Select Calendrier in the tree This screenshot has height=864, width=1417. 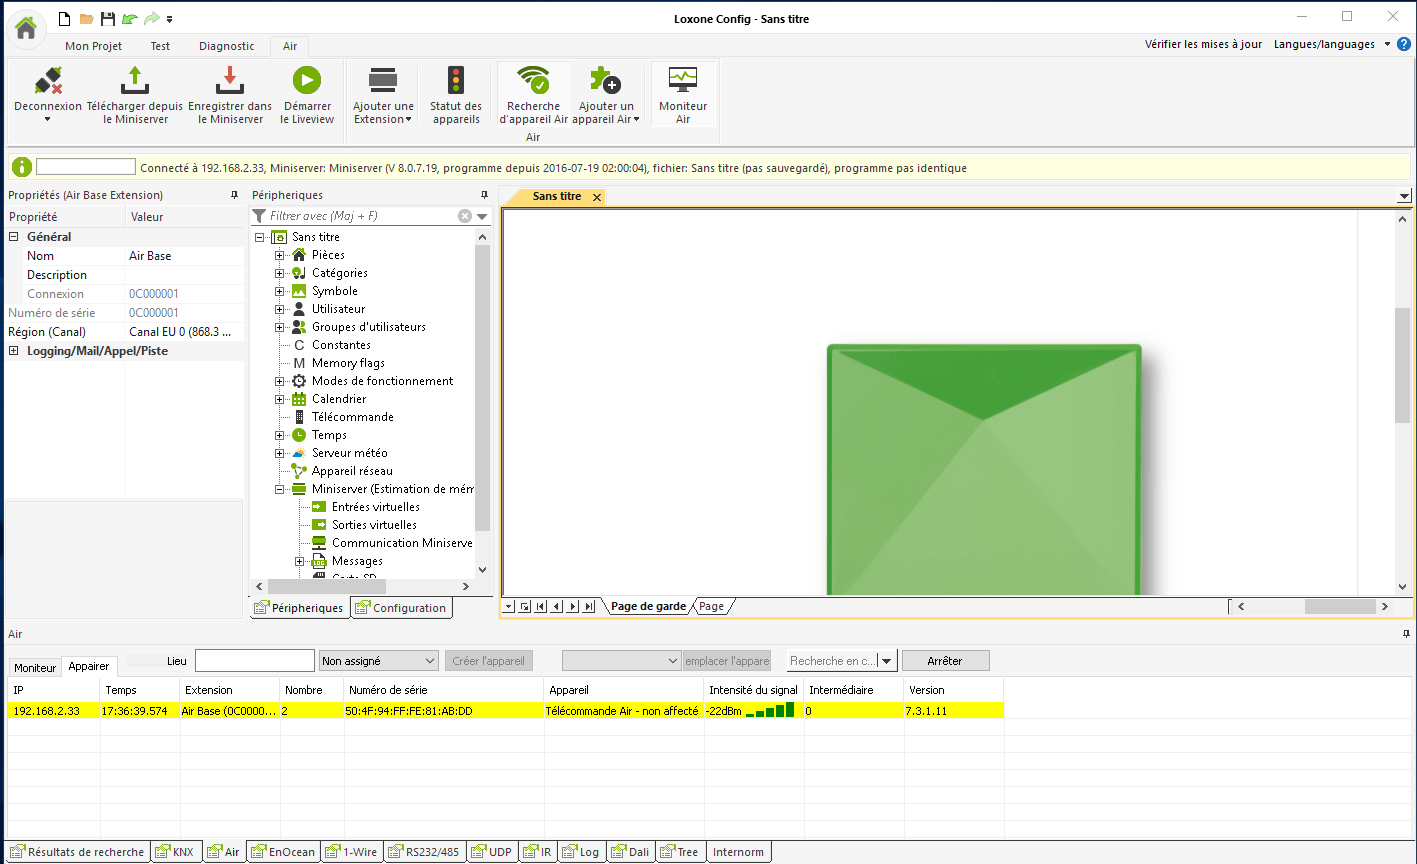click(x=339, y=399)
